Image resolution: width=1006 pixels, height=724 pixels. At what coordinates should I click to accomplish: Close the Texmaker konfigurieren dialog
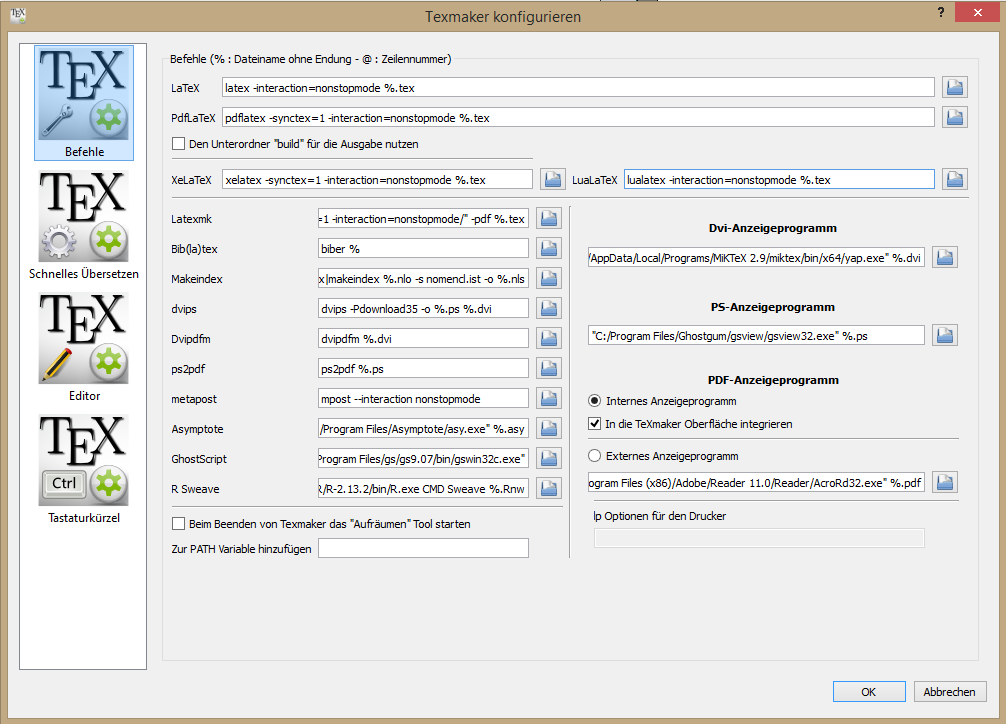click(x=977, y=12)
